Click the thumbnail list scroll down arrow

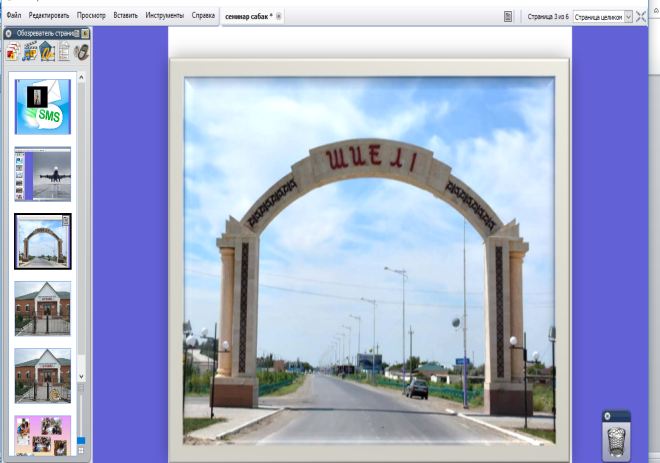tap(81, 376)
